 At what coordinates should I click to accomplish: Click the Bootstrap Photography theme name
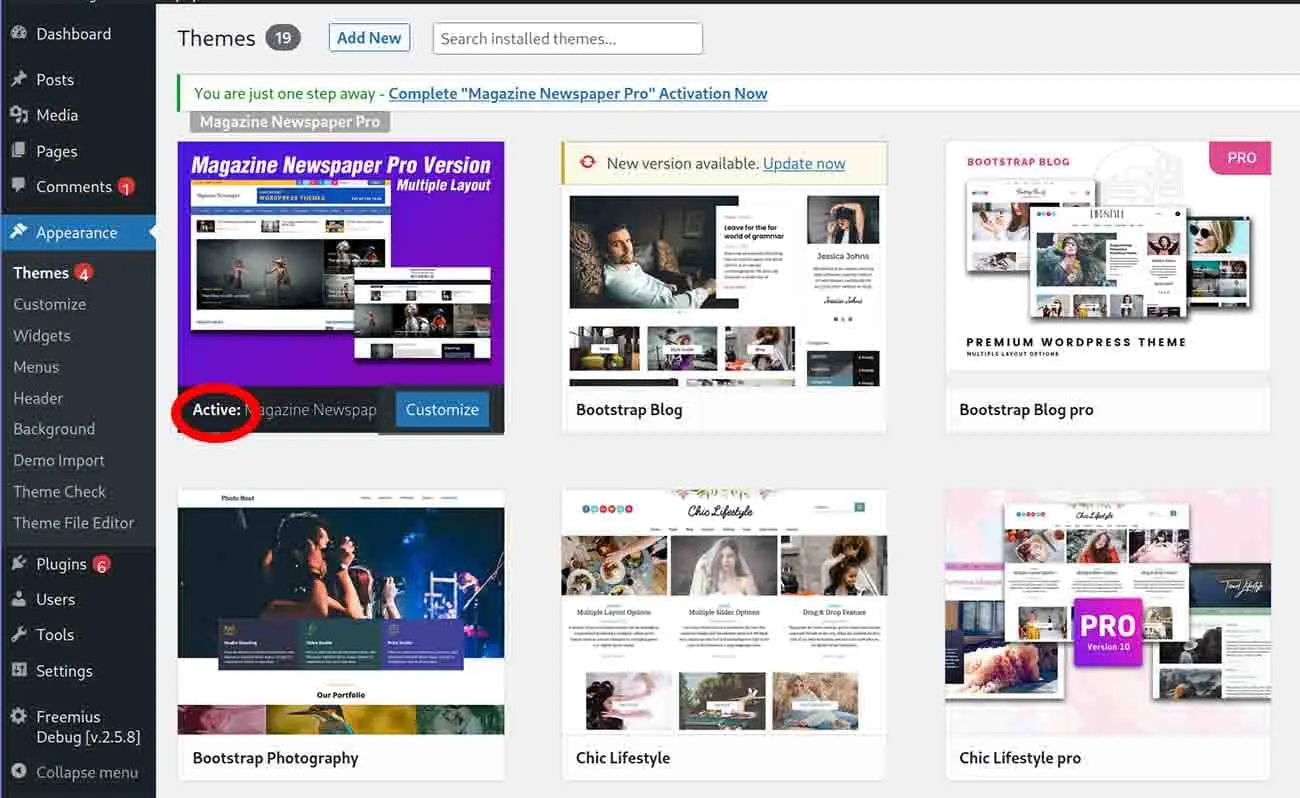pos(275,758)
